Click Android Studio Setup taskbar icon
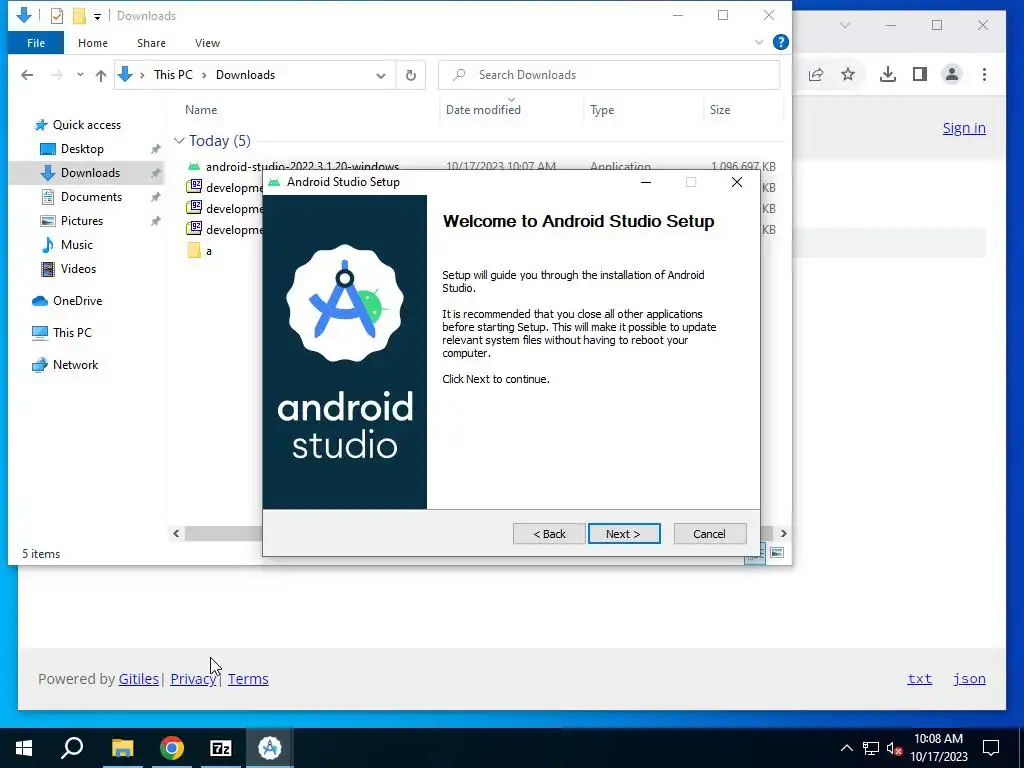Image resolution: width=1024 pixels, height=768 pixels. [x=270, y=748]
